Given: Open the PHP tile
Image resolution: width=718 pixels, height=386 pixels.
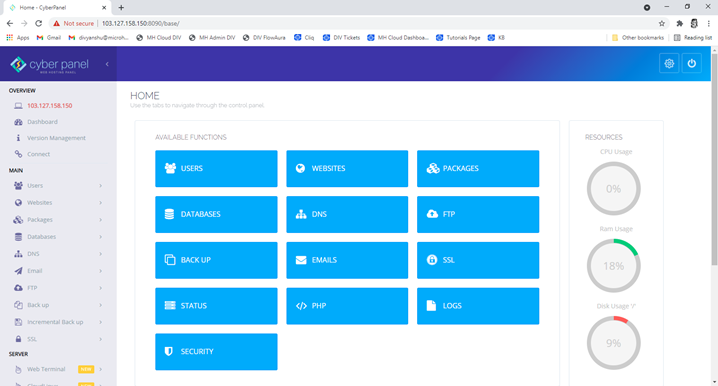Looking at the screenshot, I should click(347, 306).
